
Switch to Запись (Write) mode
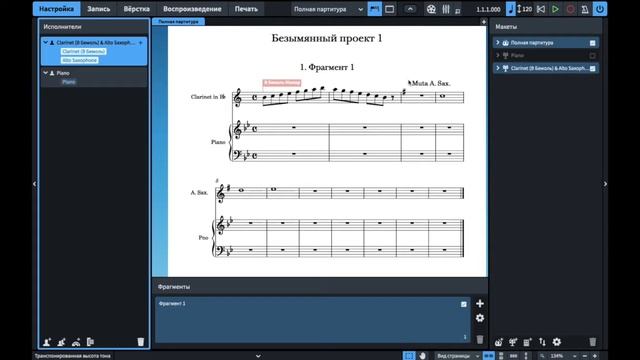click(98, 9)
